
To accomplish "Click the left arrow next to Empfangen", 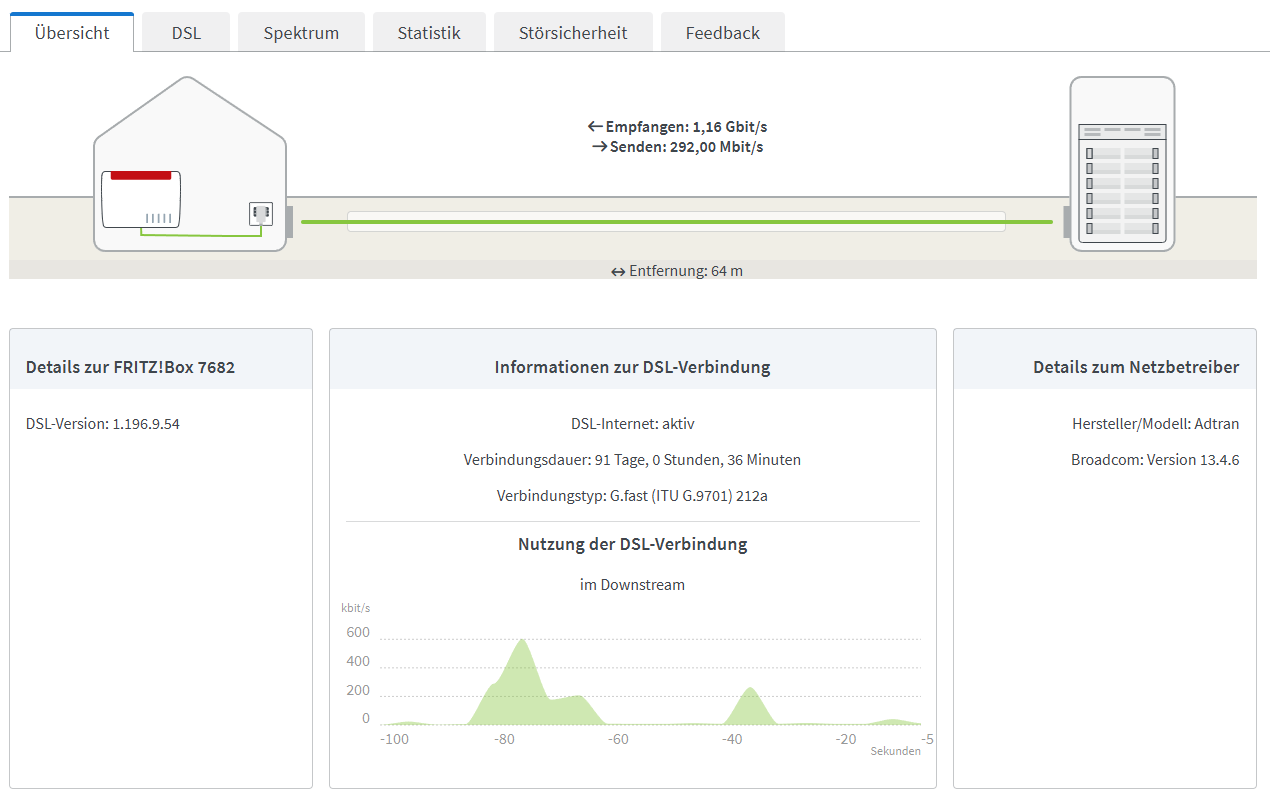I will 595,127.
